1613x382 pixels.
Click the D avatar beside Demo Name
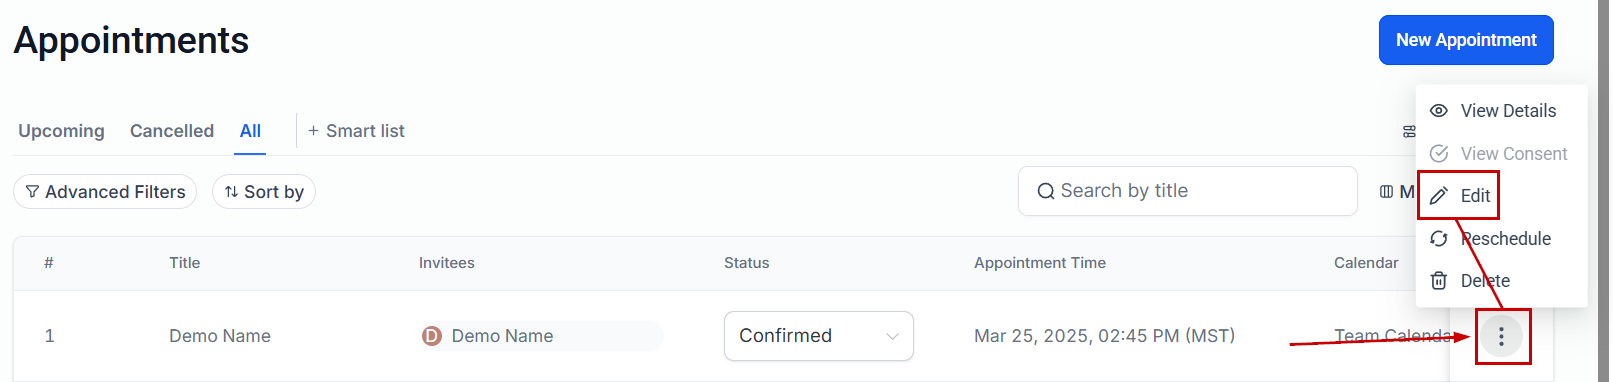[431, 336]
